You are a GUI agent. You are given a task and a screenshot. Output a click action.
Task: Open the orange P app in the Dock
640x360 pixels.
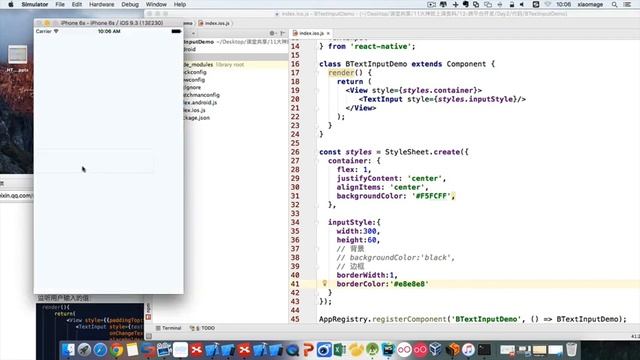click(308, 350)
